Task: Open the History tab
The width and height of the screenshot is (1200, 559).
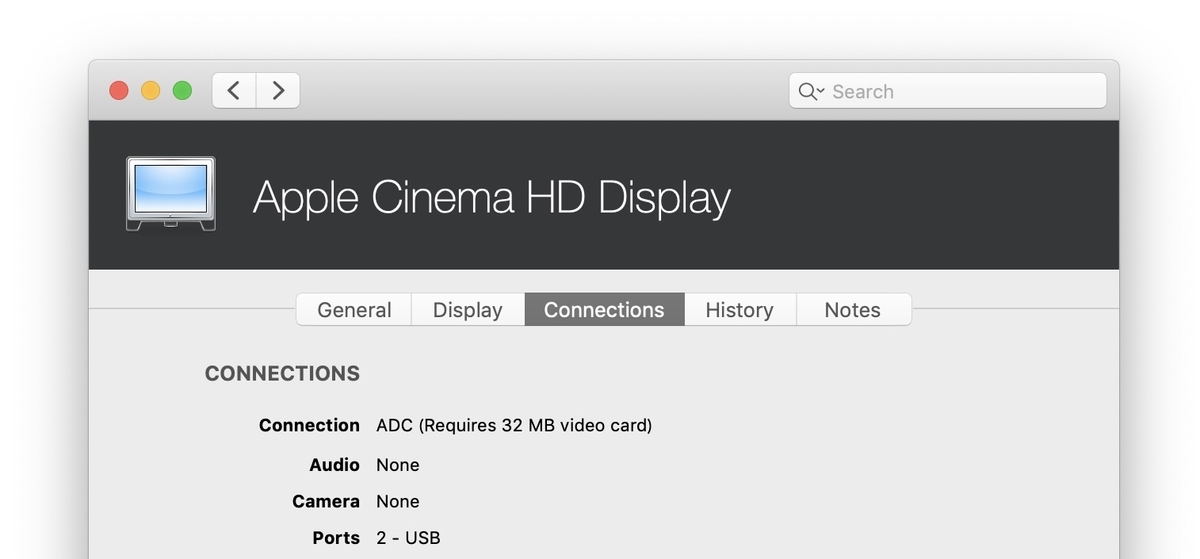Action: 739,310
